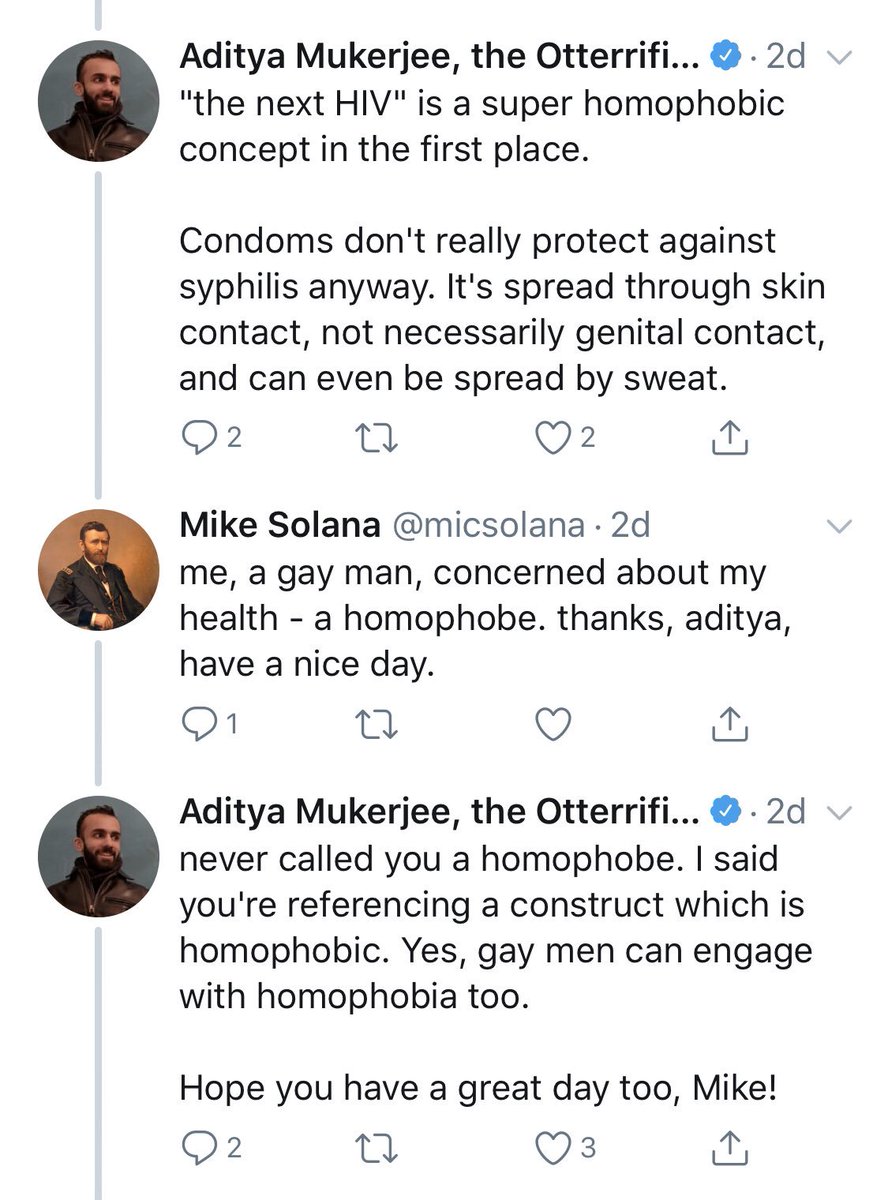Open options chevron on first tweet
Image resolution: width=888 pixels, height=1200 pixels.
840,59
